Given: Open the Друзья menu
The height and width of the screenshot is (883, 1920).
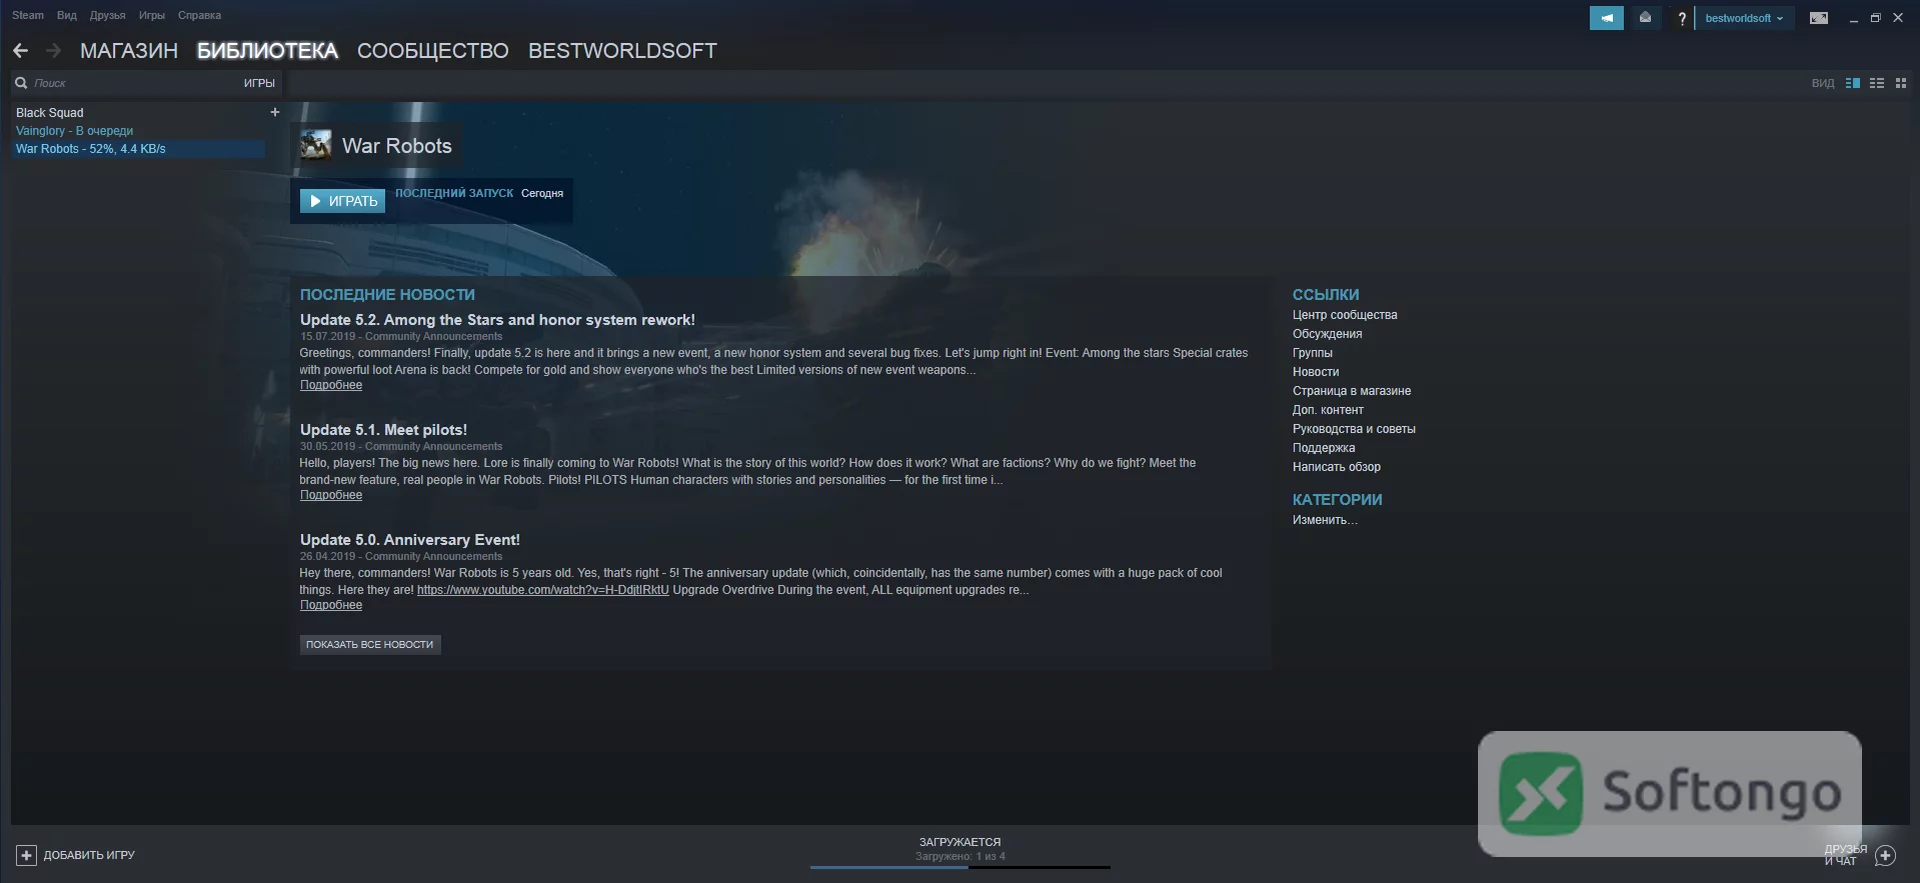Looking at the screenshot, I should pyautogui.click(x=107, y=15).
